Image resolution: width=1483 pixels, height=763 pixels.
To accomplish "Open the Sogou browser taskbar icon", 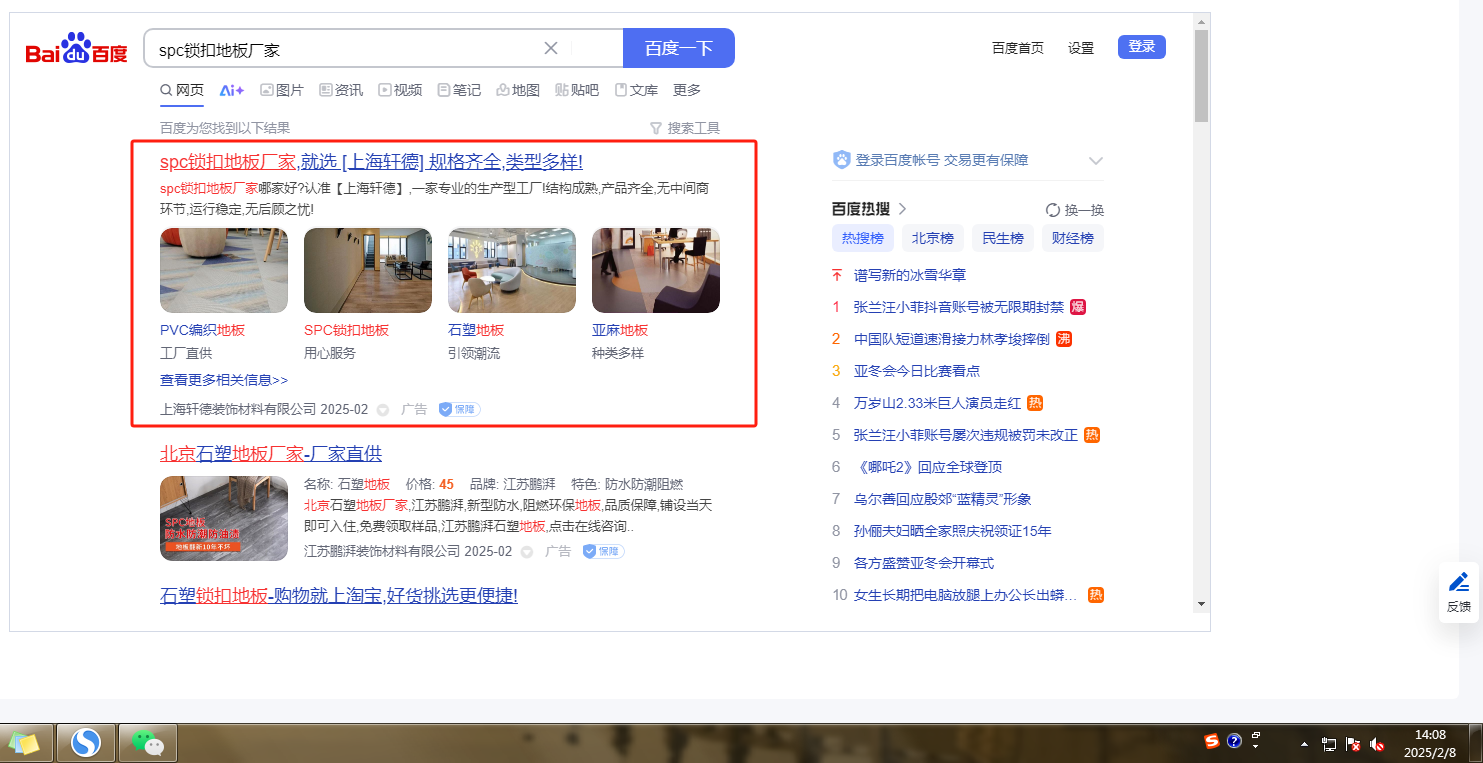I will click(87, 743).
